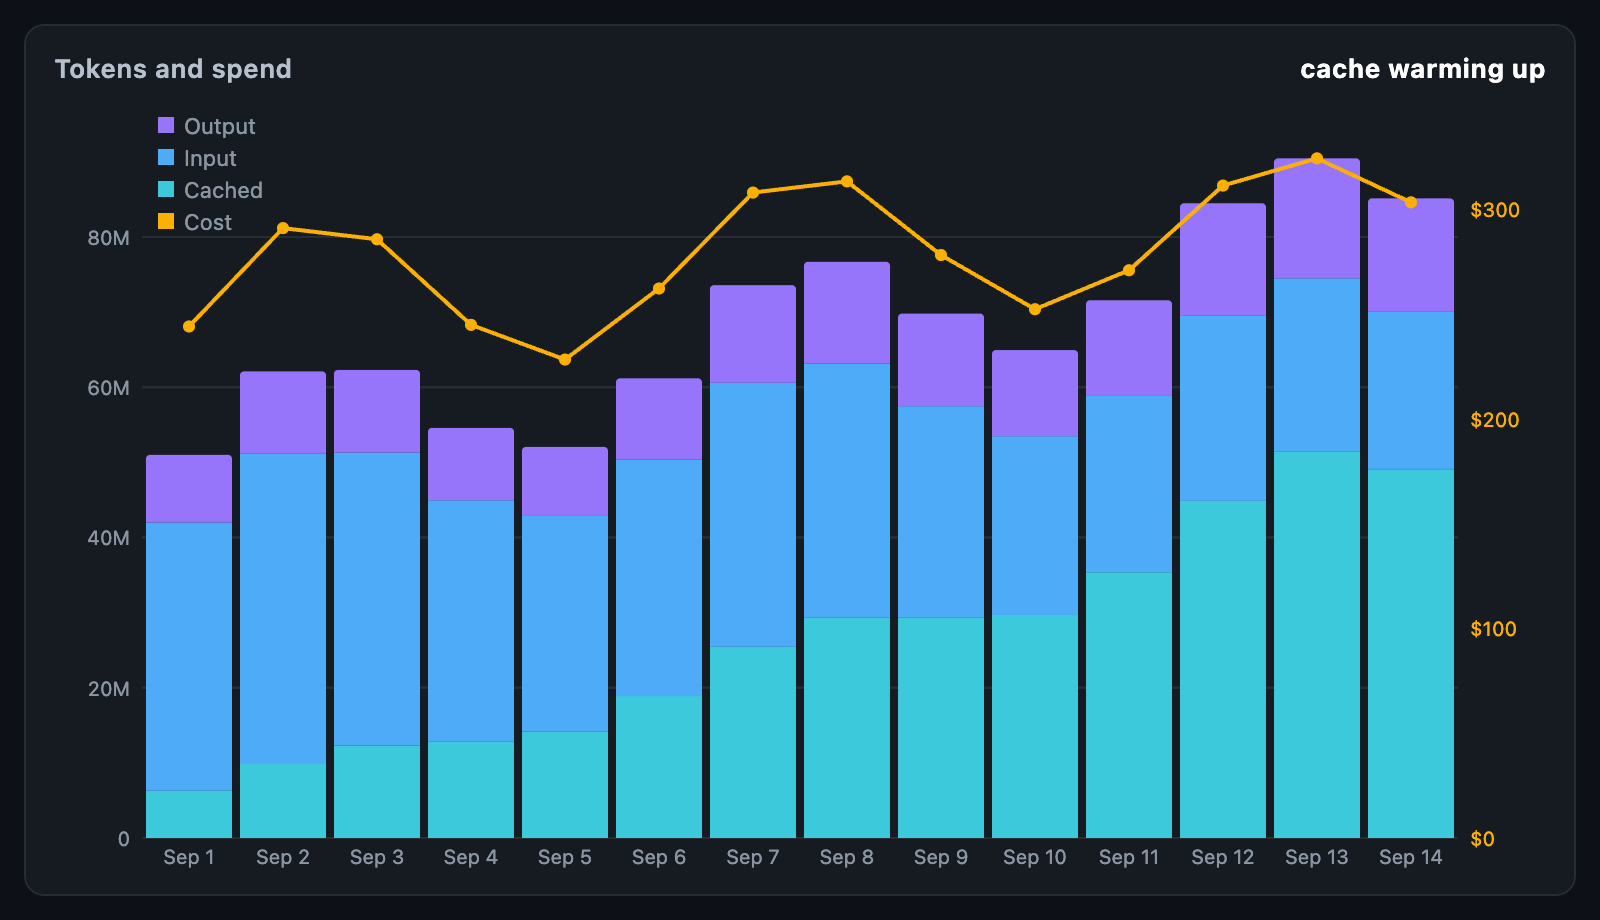Screen dimensions: 1600x920
Task: Click the '20M' left axis label
Action: click(x=109, y=689)
